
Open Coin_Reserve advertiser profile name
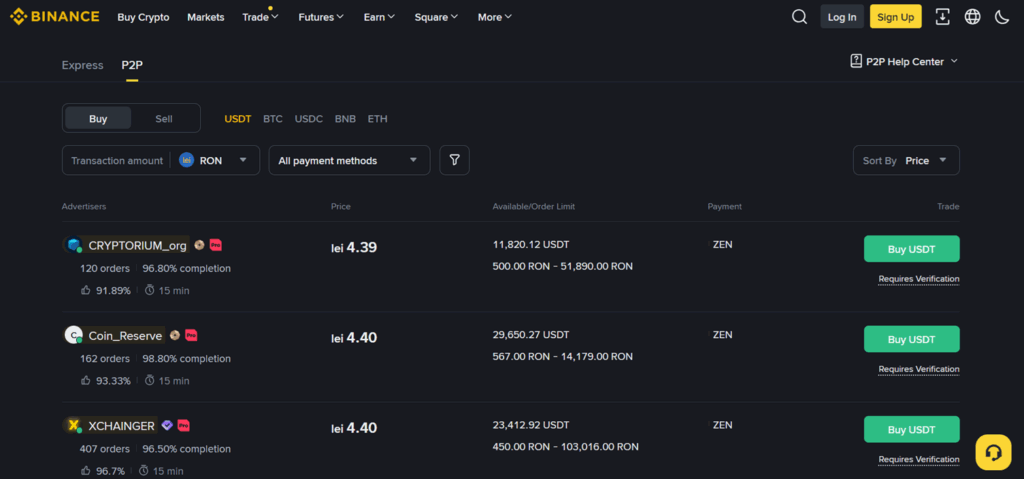pyautogui.click(x=125, y=336)
